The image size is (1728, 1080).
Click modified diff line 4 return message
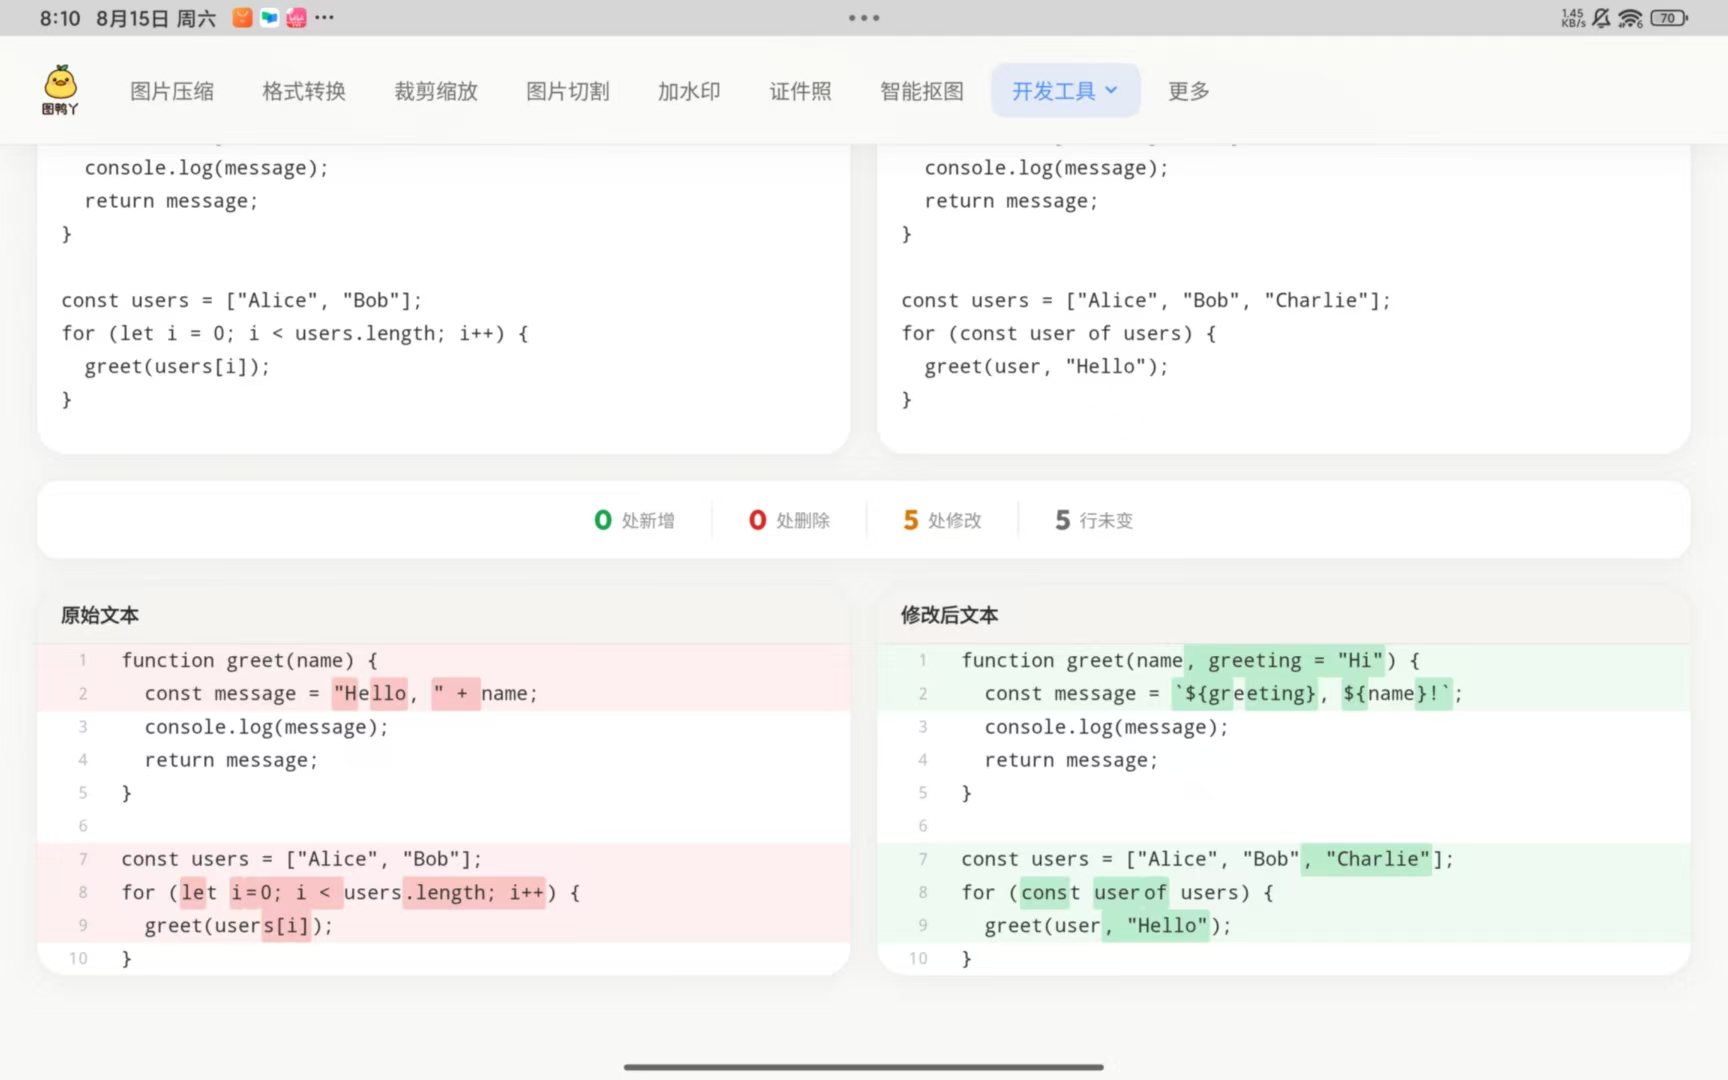click(x=1284, y=760)
